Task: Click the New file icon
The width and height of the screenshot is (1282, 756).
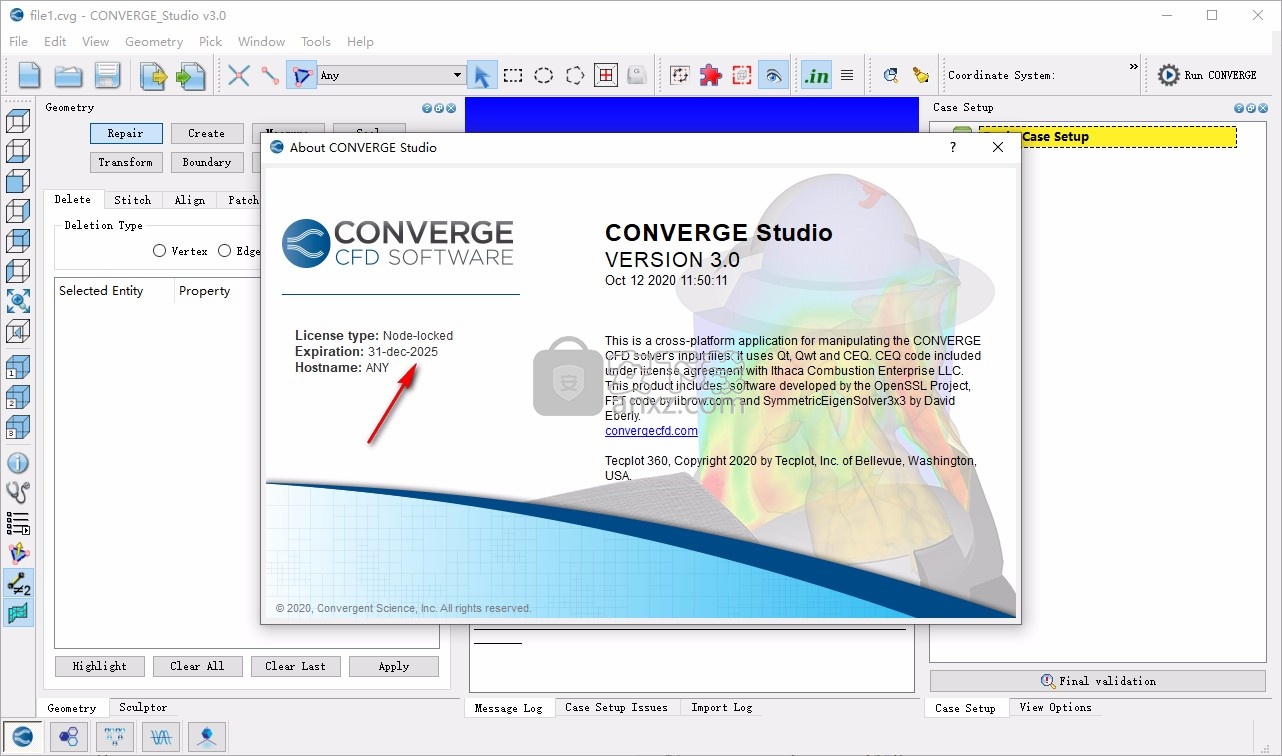Action: pyautogui.click(x=30, y=75)
